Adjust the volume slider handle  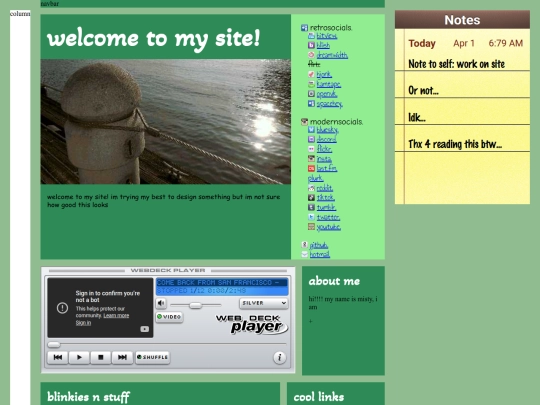195,305
